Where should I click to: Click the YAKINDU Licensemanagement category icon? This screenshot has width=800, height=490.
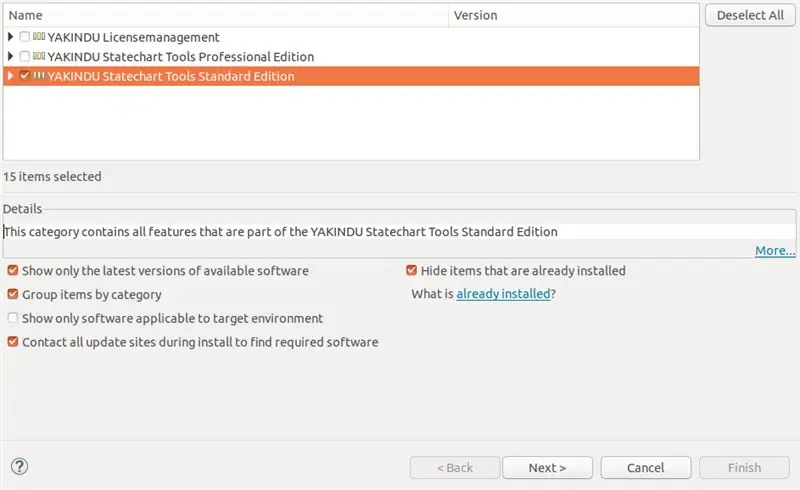[39, 36]
